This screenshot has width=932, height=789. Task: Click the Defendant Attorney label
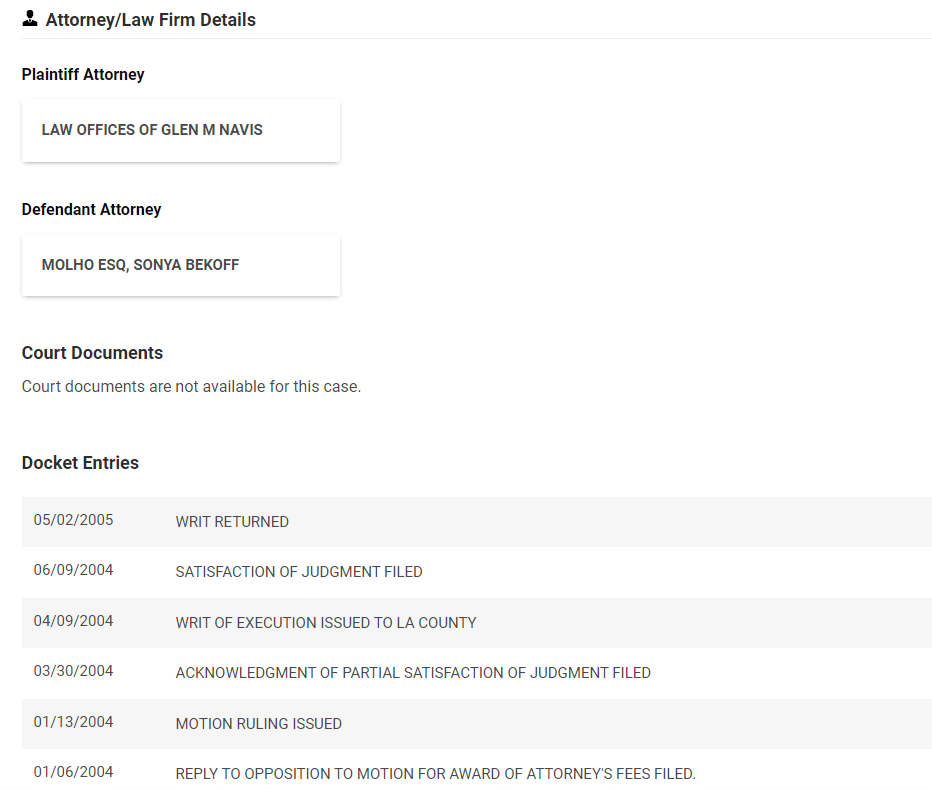coord(91,210)
